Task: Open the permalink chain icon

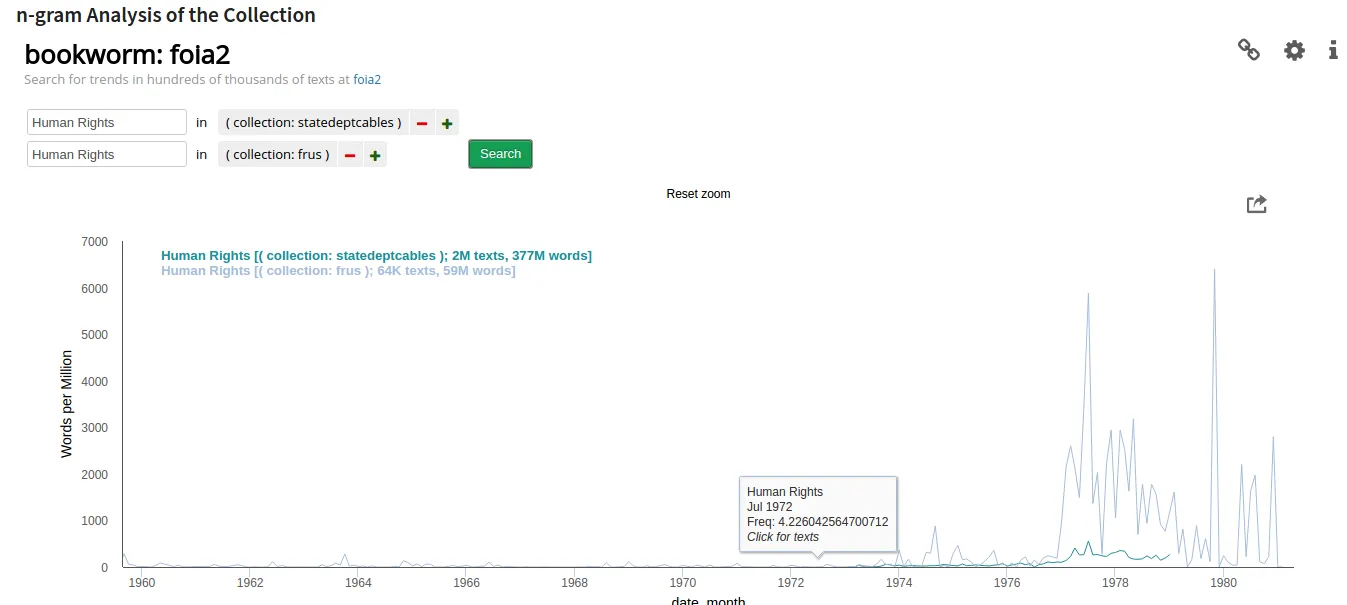Action: [1249, 50]
